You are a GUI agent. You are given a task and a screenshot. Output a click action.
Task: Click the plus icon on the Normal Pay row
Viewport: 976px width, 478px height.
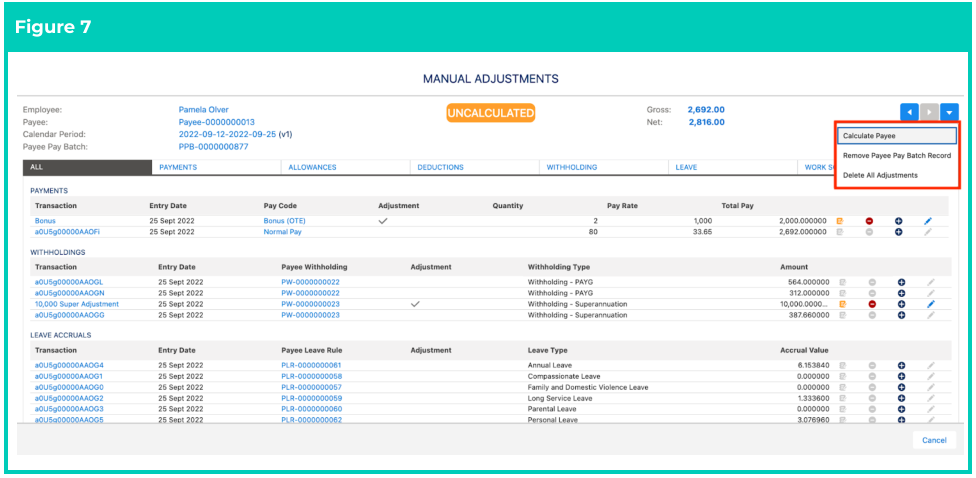(x=899, y=232)
